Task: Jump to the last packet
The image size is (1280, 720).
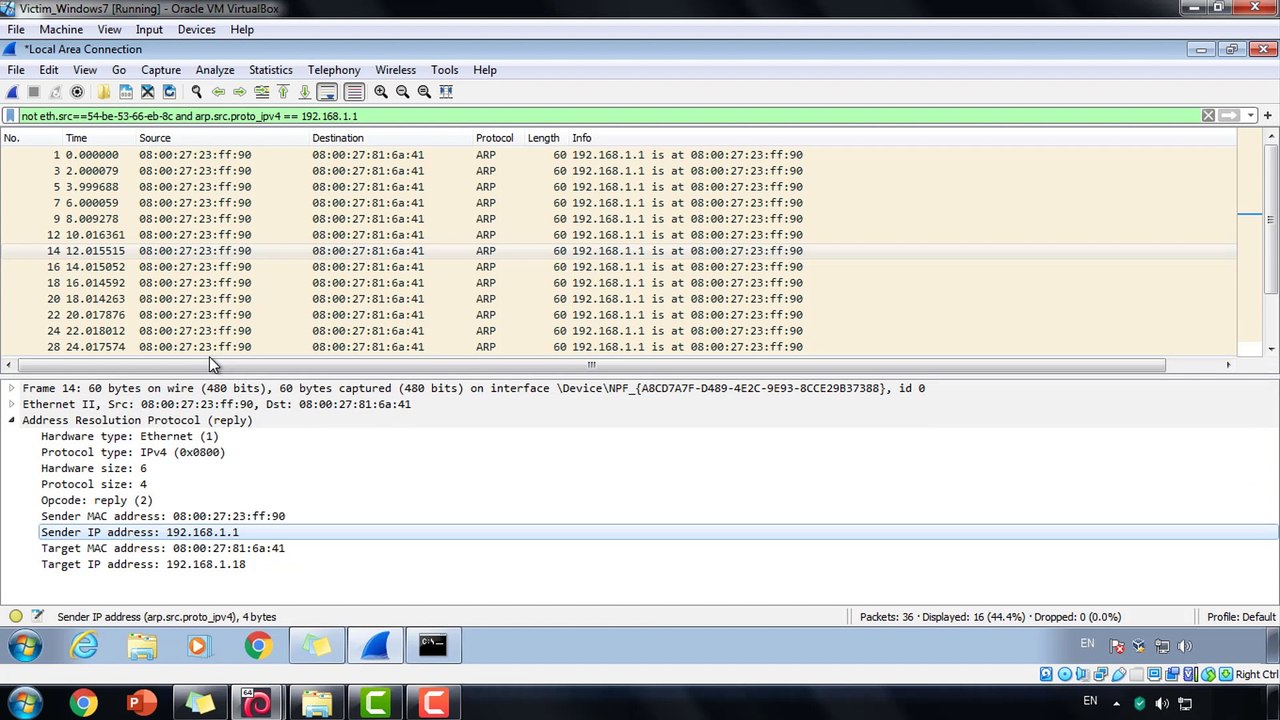Action: pyautogui.click(x=305, y=92)
